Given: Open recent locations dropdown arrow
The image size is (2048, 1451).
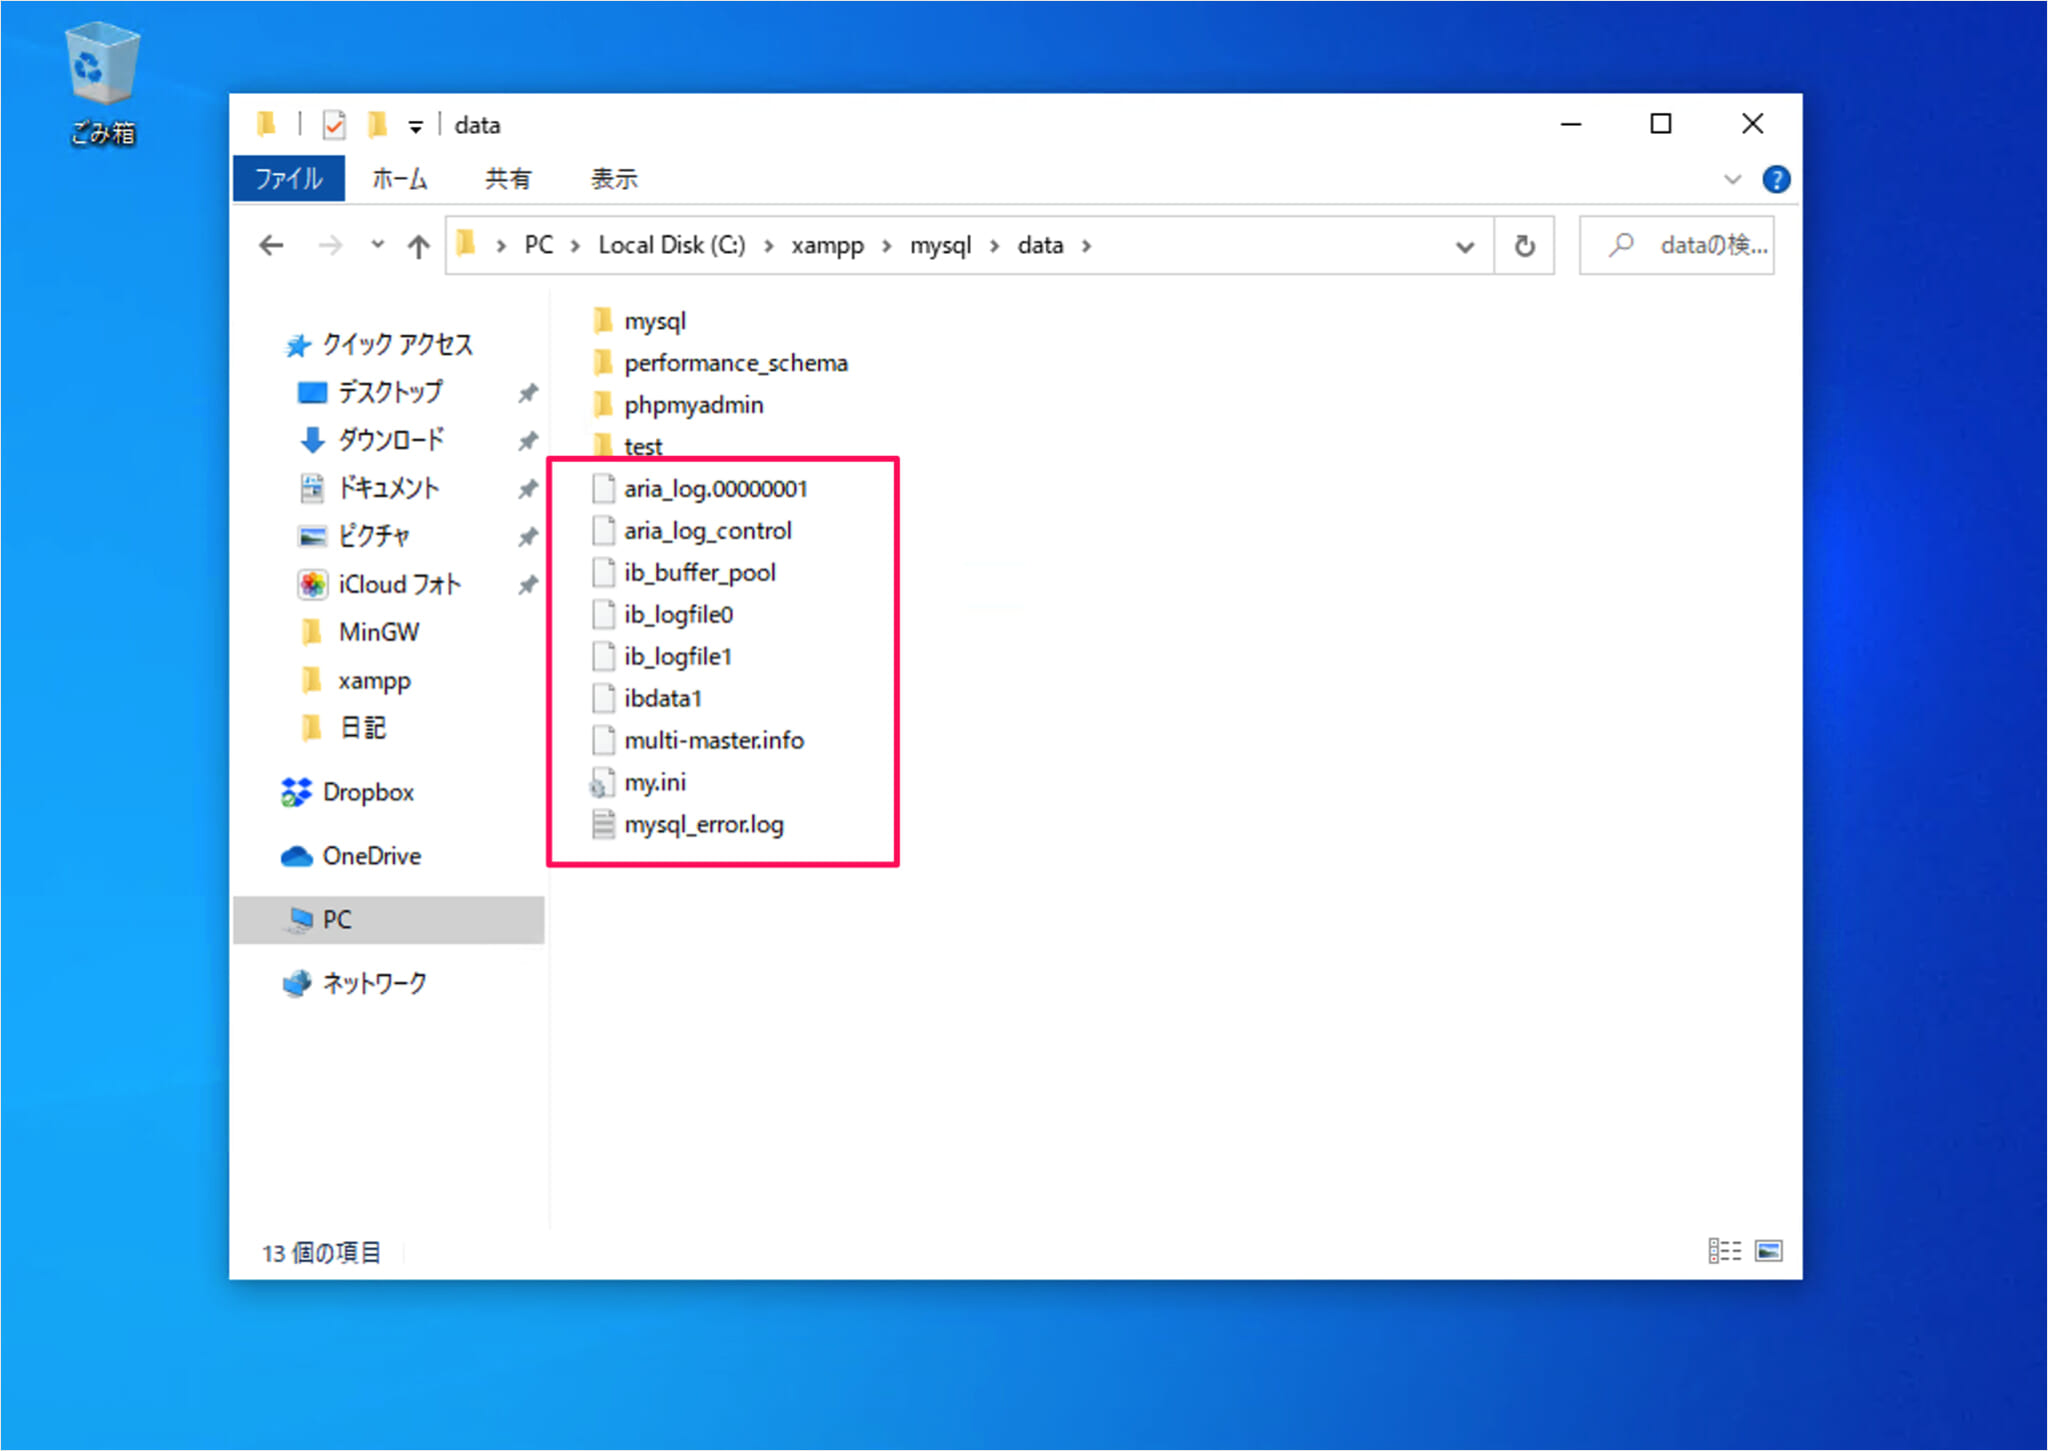Looking at the screenshot, I should point(377,245).
